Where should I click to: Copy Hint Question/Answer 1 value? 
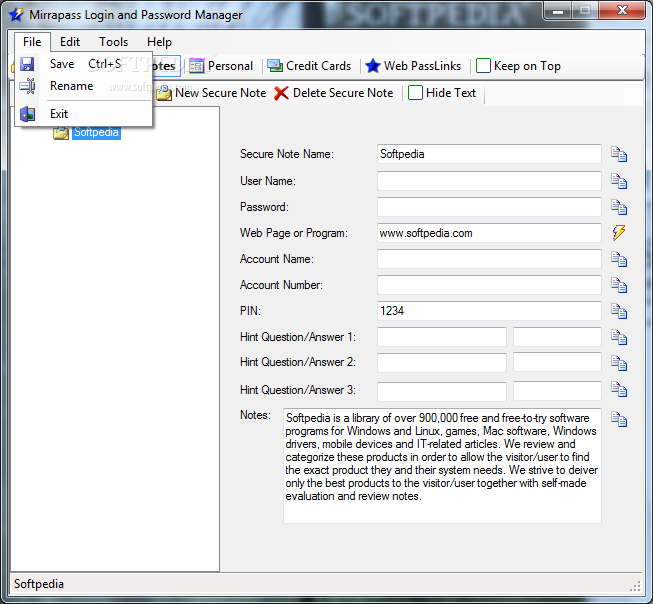click(x=619, y=337)
